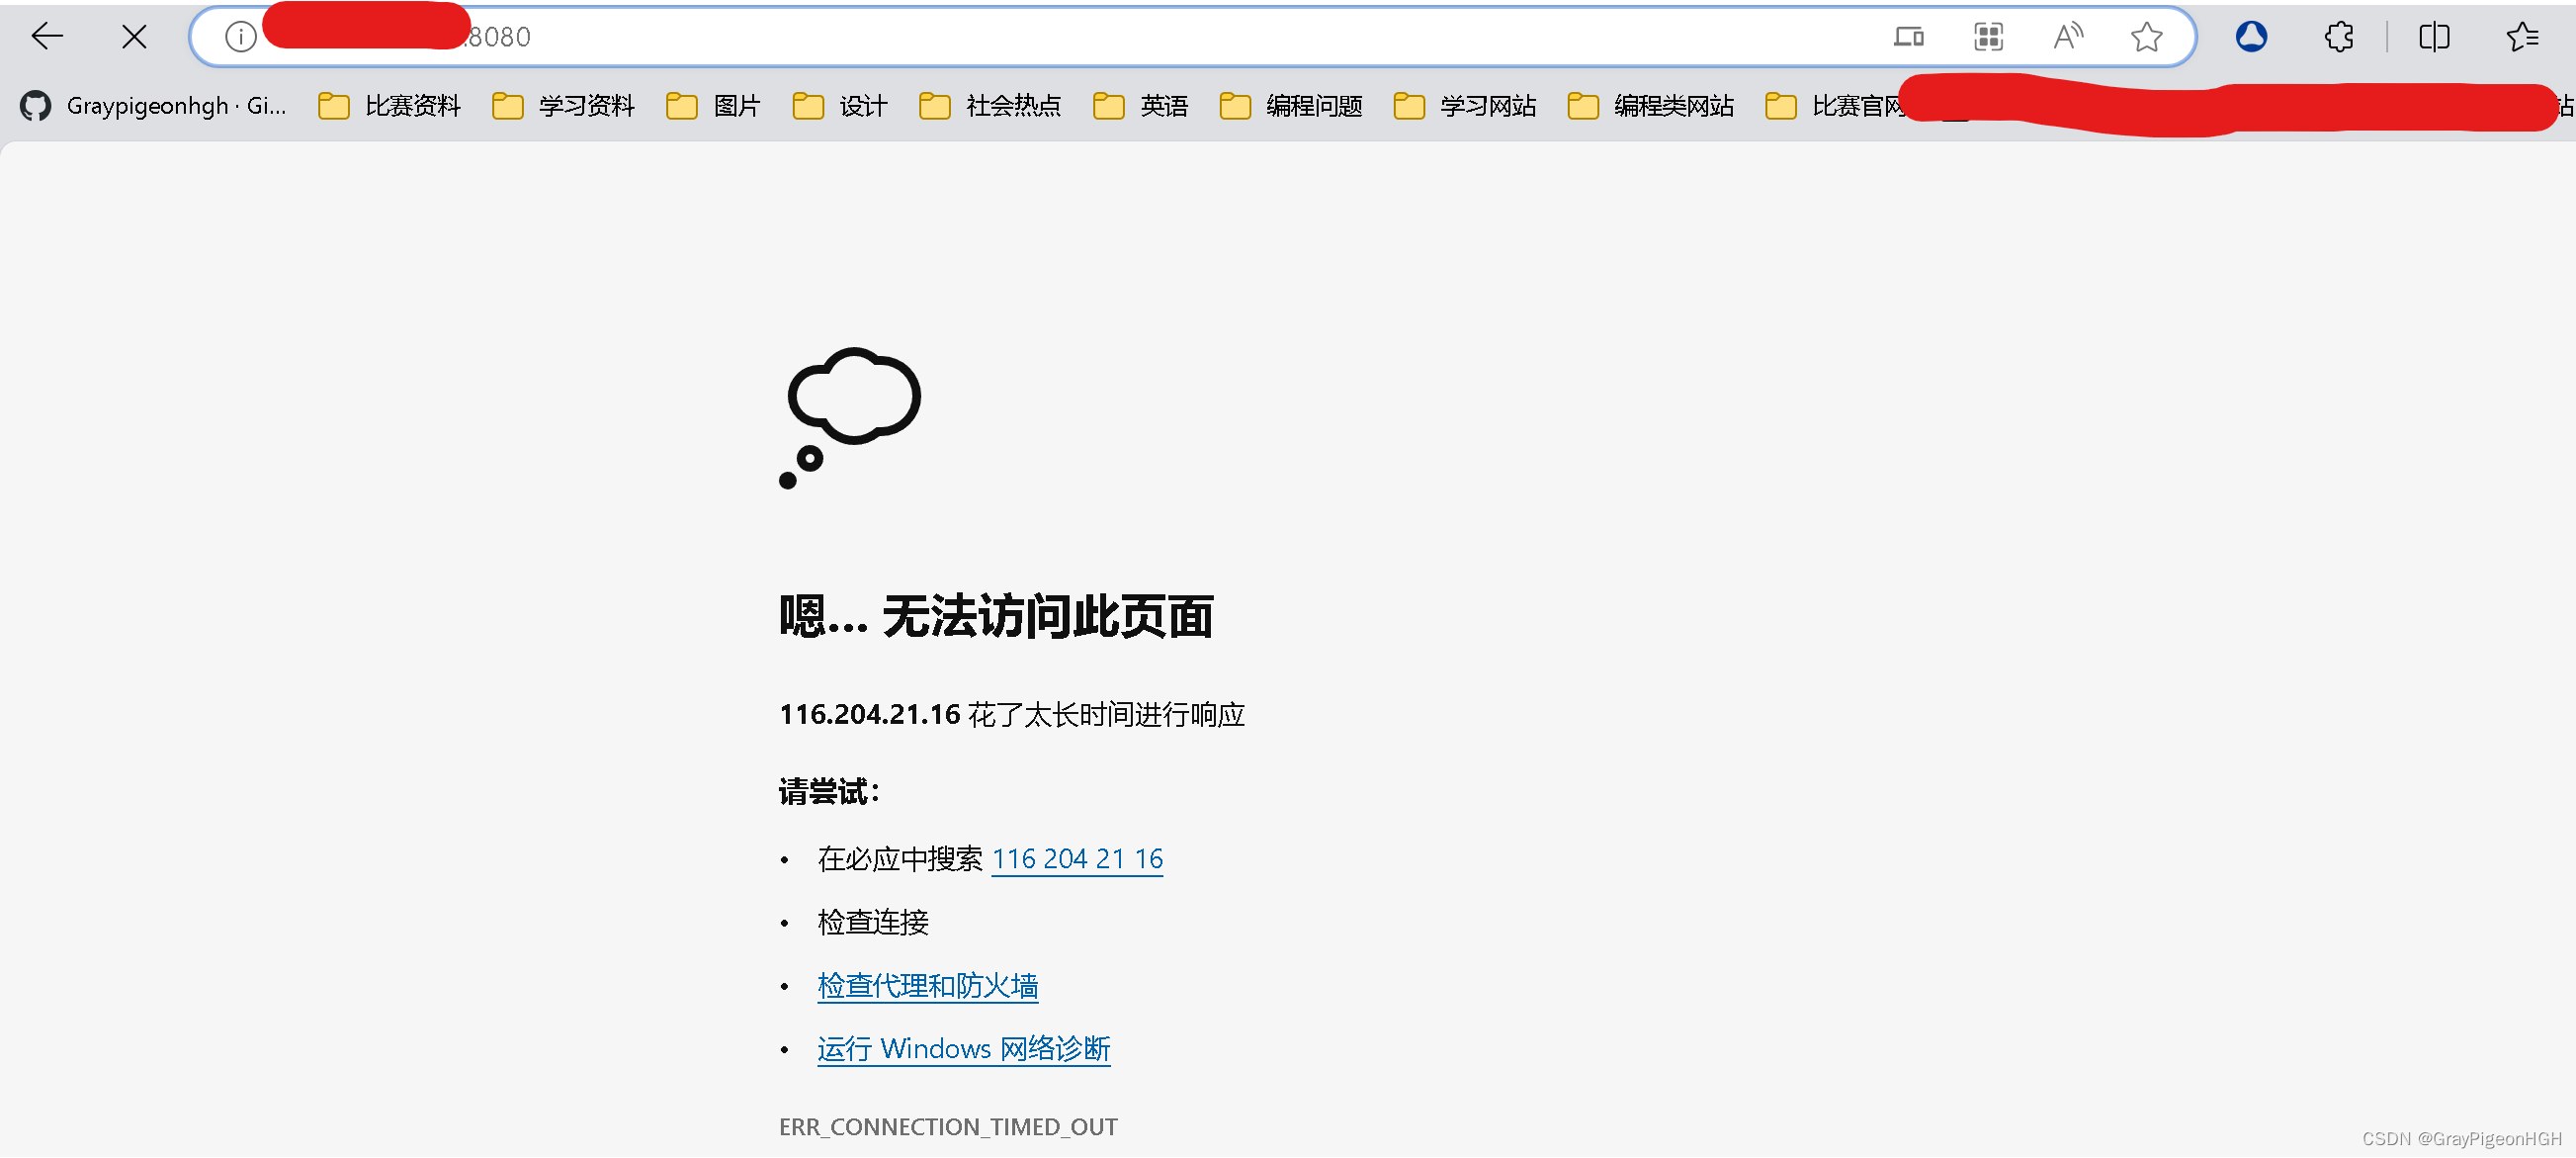Activate the read aloud icon
Image resolution: width=2576 pixels, height=1158 pixels.
coord(2067,37)
